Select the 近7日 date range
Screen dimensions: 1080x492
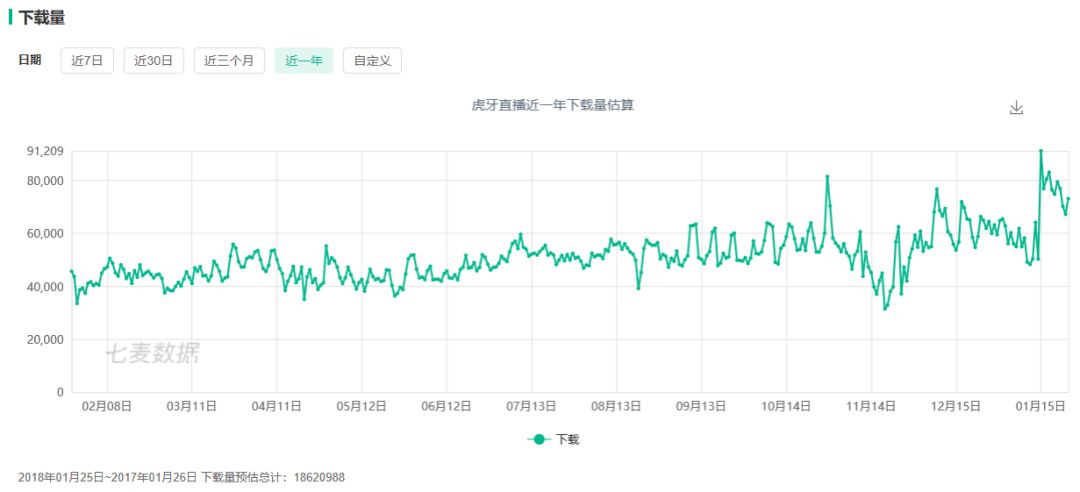pyautogui.click(x=88, y=60)
